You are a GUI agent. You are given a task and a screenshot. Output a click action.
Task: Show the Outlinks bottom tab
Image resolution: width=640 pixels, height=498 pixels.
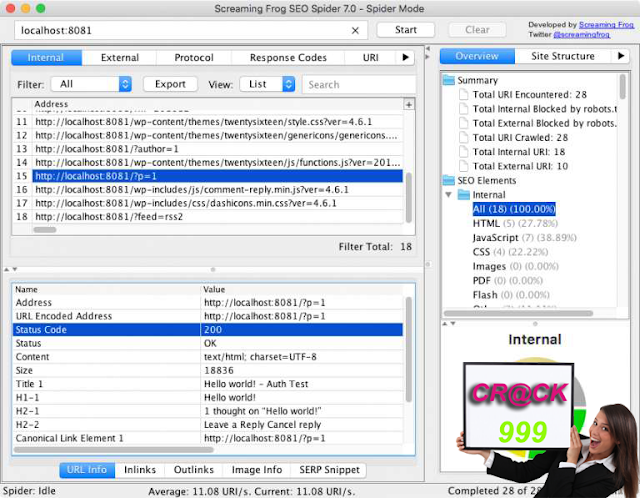pos(194,470)
